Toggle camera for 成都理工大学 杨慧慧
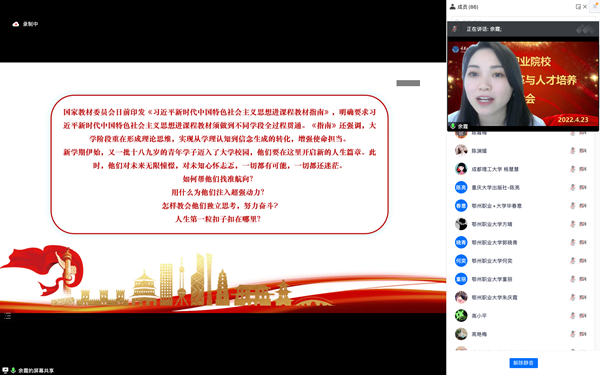Image resolution: width=600 pixels, height=375 pixels. (583, 169)
